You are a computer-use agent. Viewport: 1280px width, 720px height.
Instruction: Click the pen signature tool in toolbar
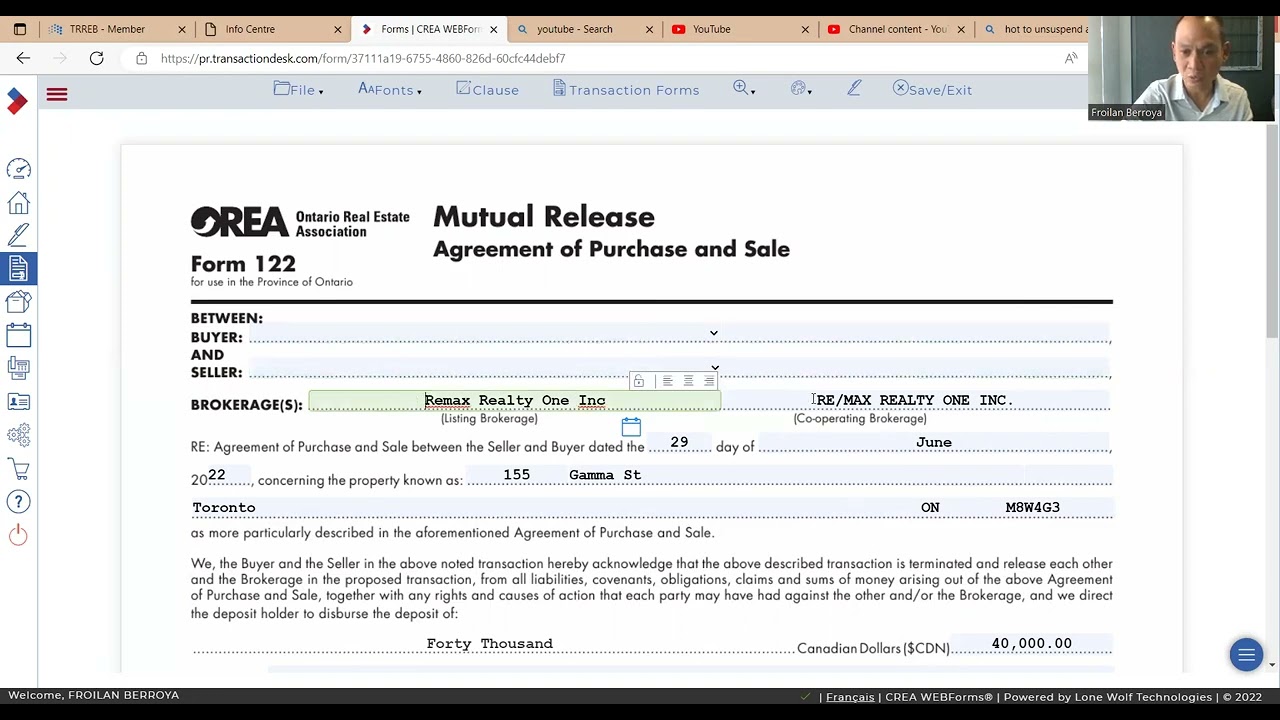[854, 89]
